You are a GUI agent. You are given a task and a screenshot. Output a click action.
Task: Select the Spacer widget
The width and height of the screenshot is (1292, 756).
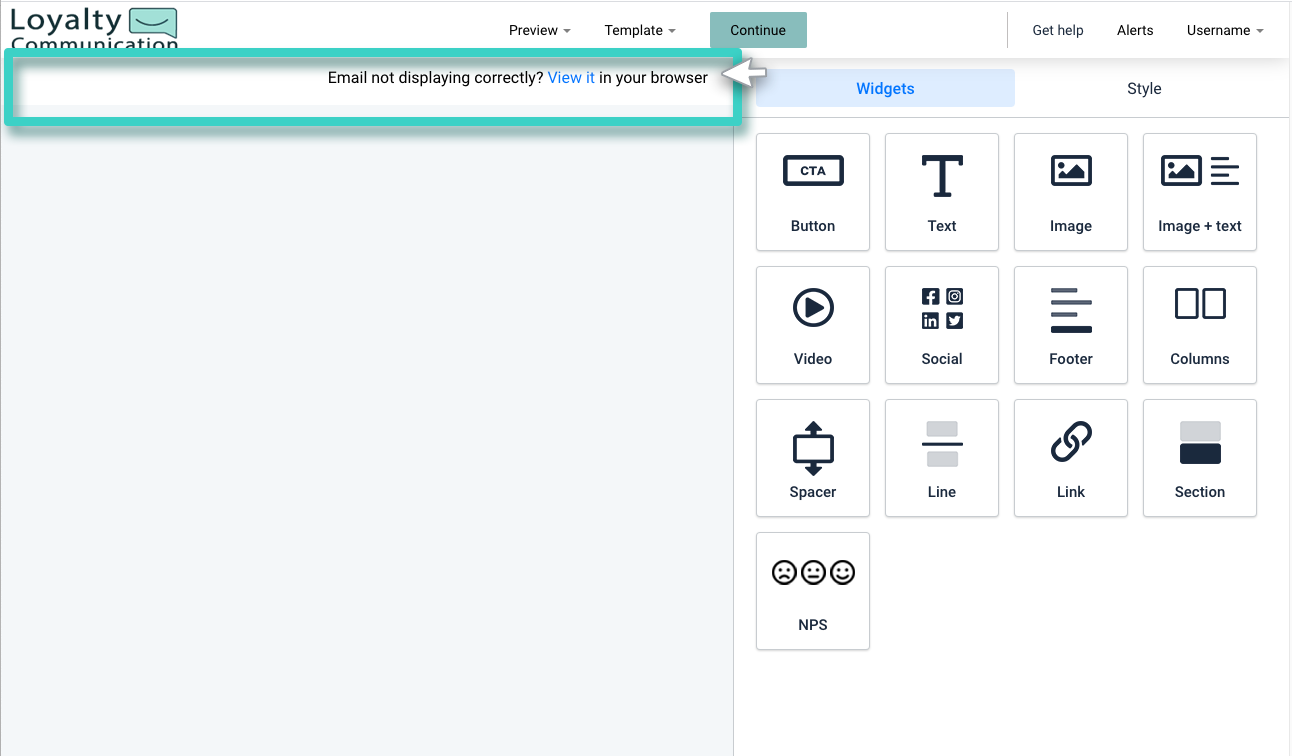[x=813, y=458]
